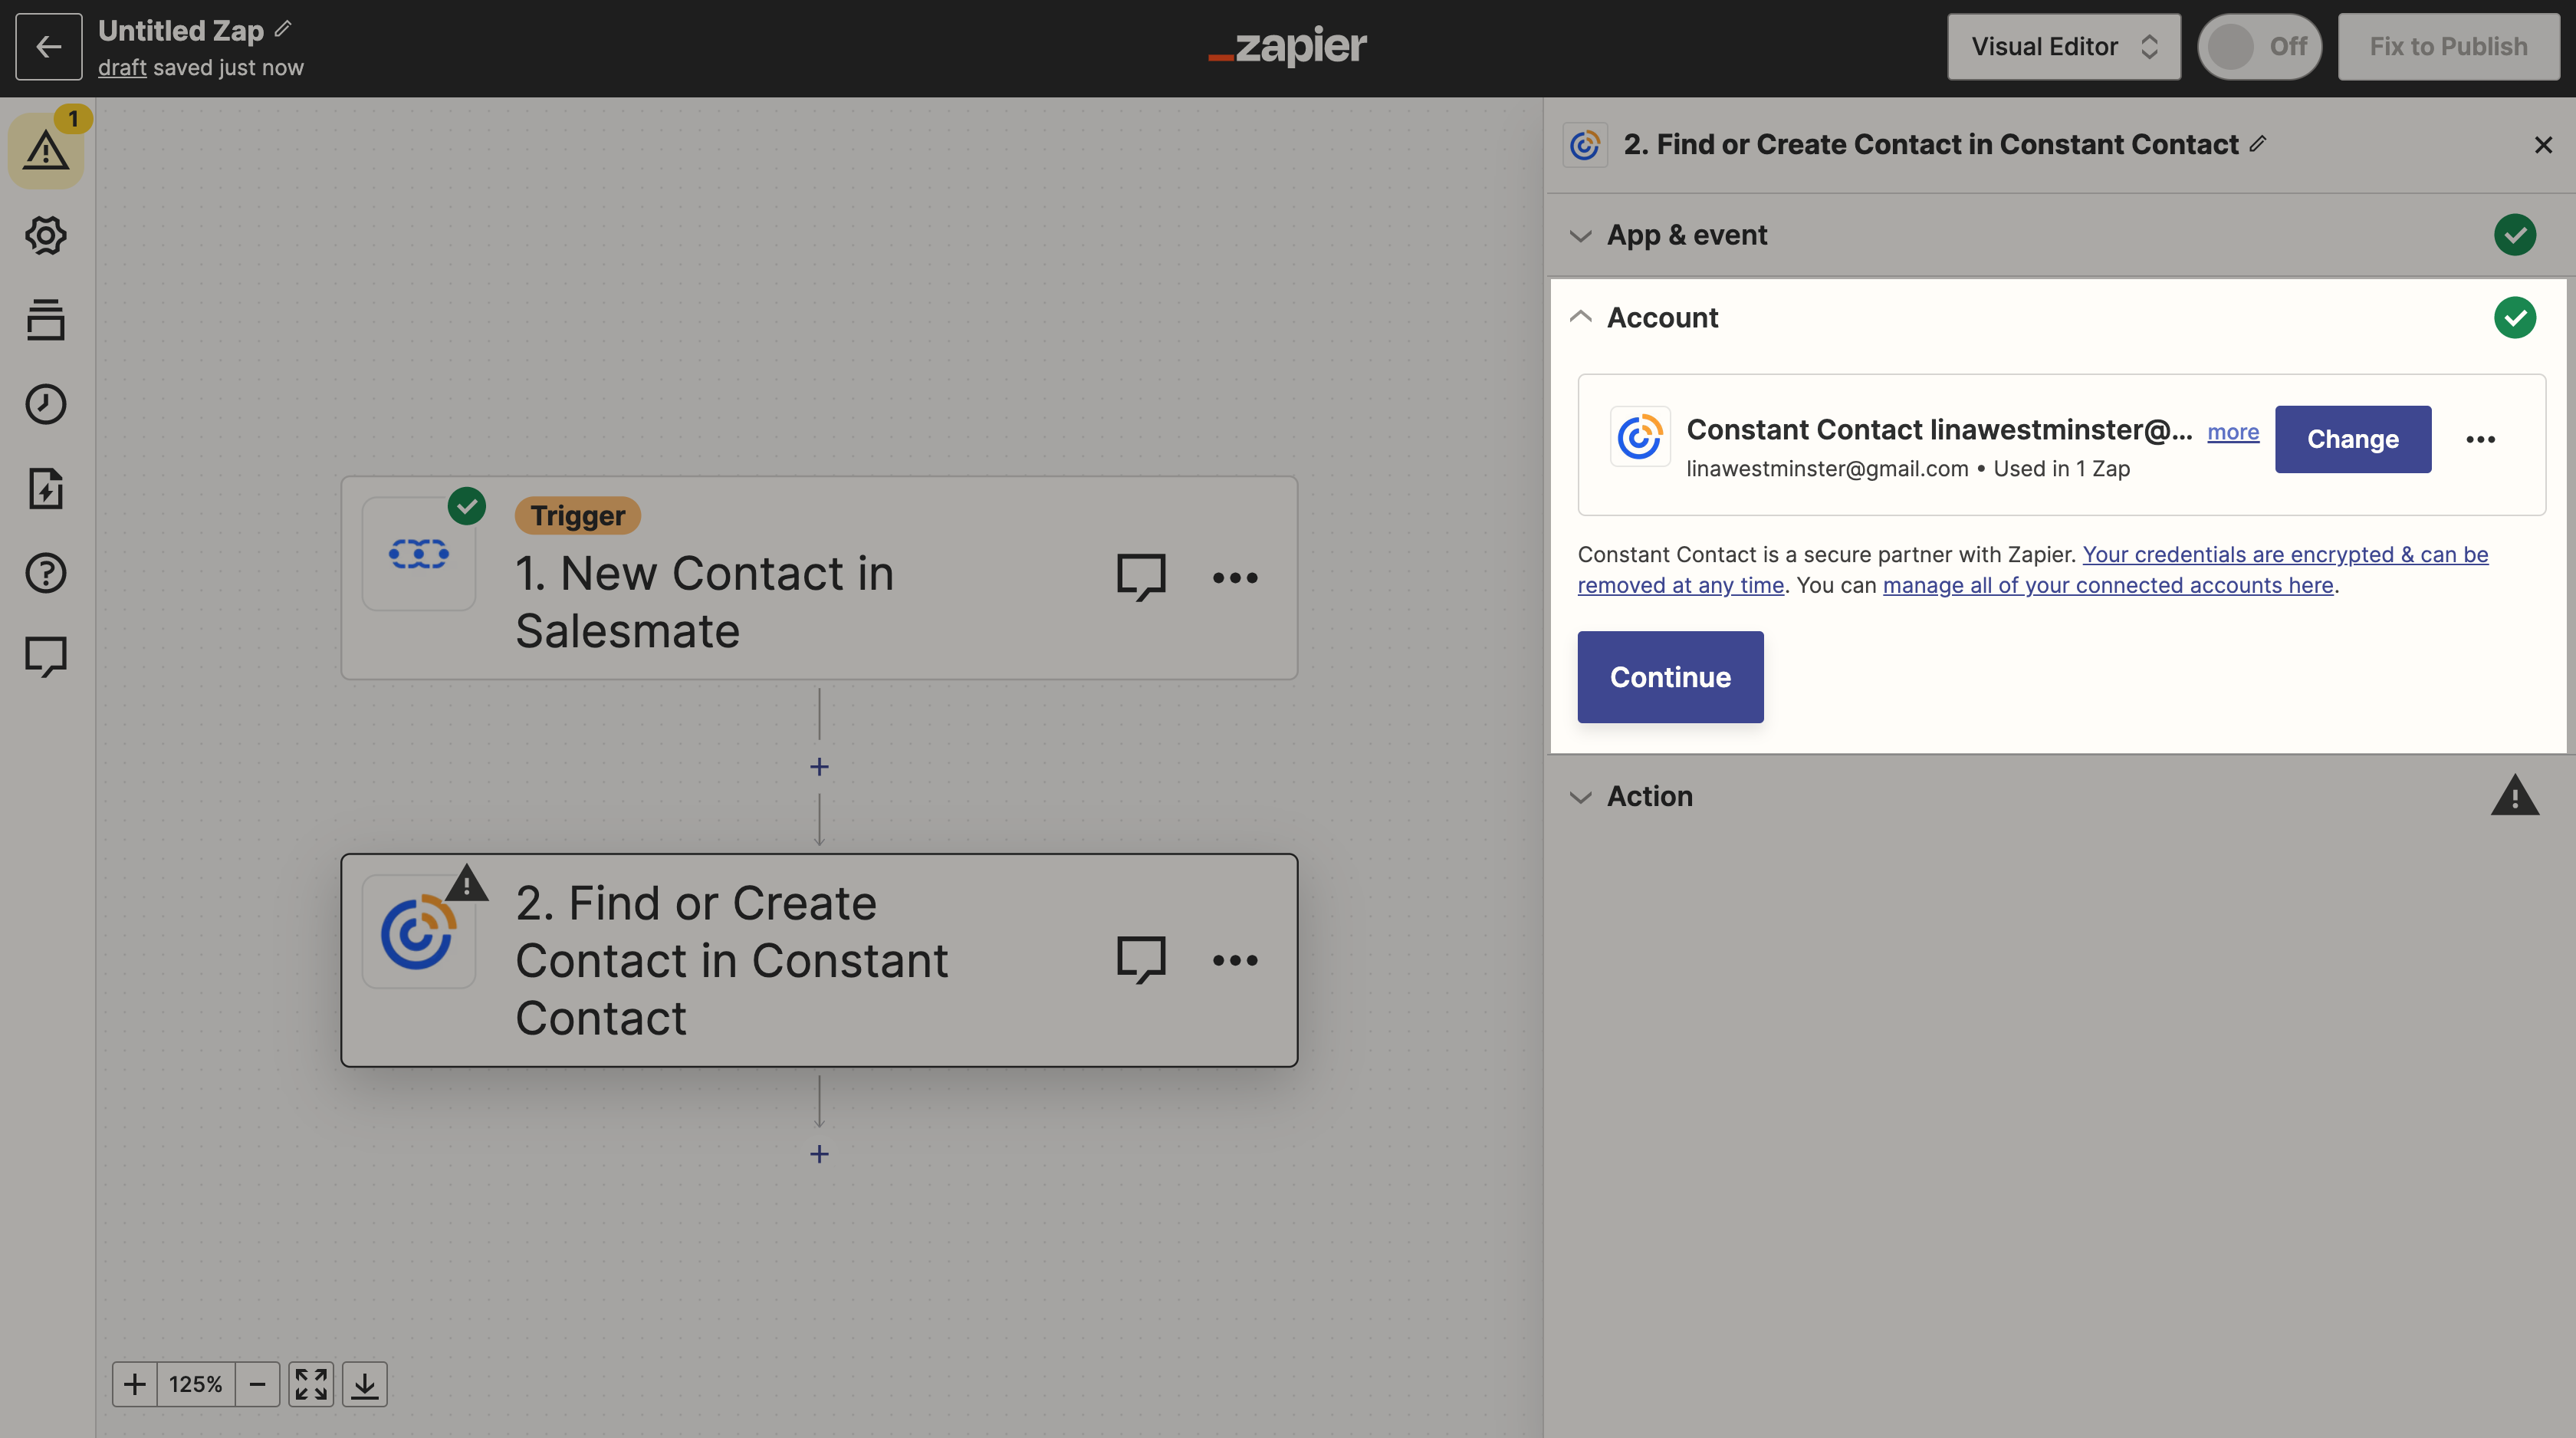Viewport: 2576px width, 1438px height.
Task: Open the Zap details file-bolt icon
Action: 46,489
